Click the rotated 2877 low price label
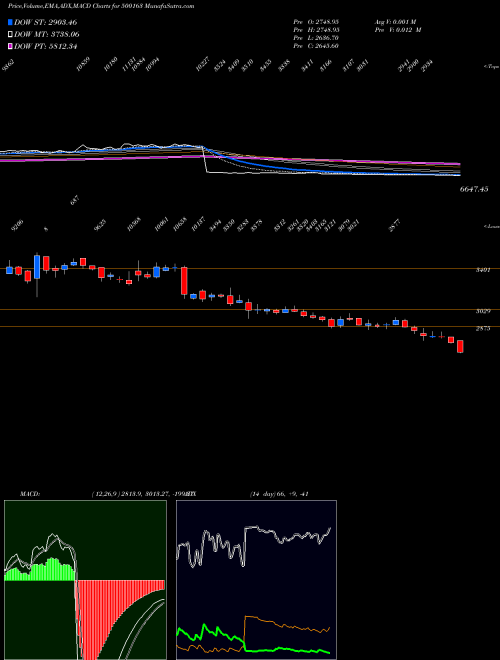500x660 pixels. tap(394, 226)
